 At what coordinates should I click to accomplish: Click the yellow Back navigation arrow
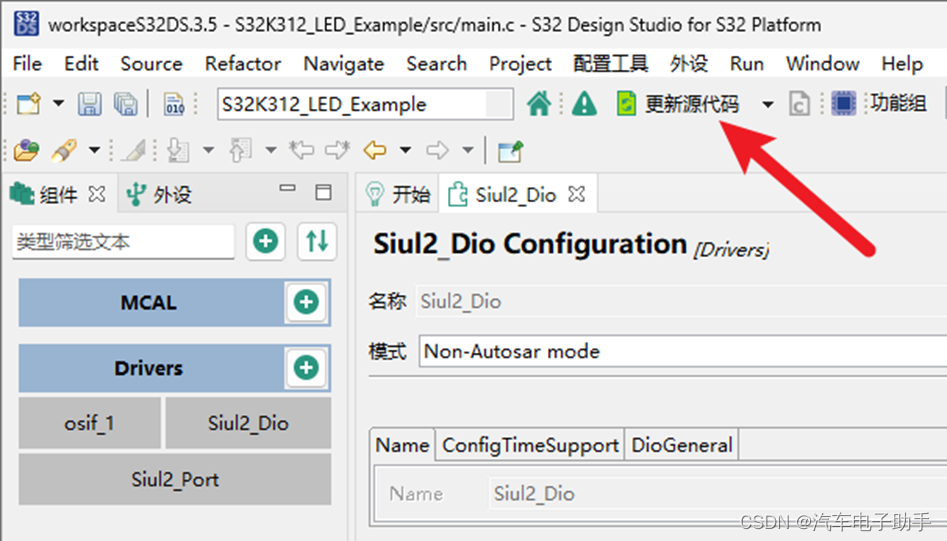point(375,150)
